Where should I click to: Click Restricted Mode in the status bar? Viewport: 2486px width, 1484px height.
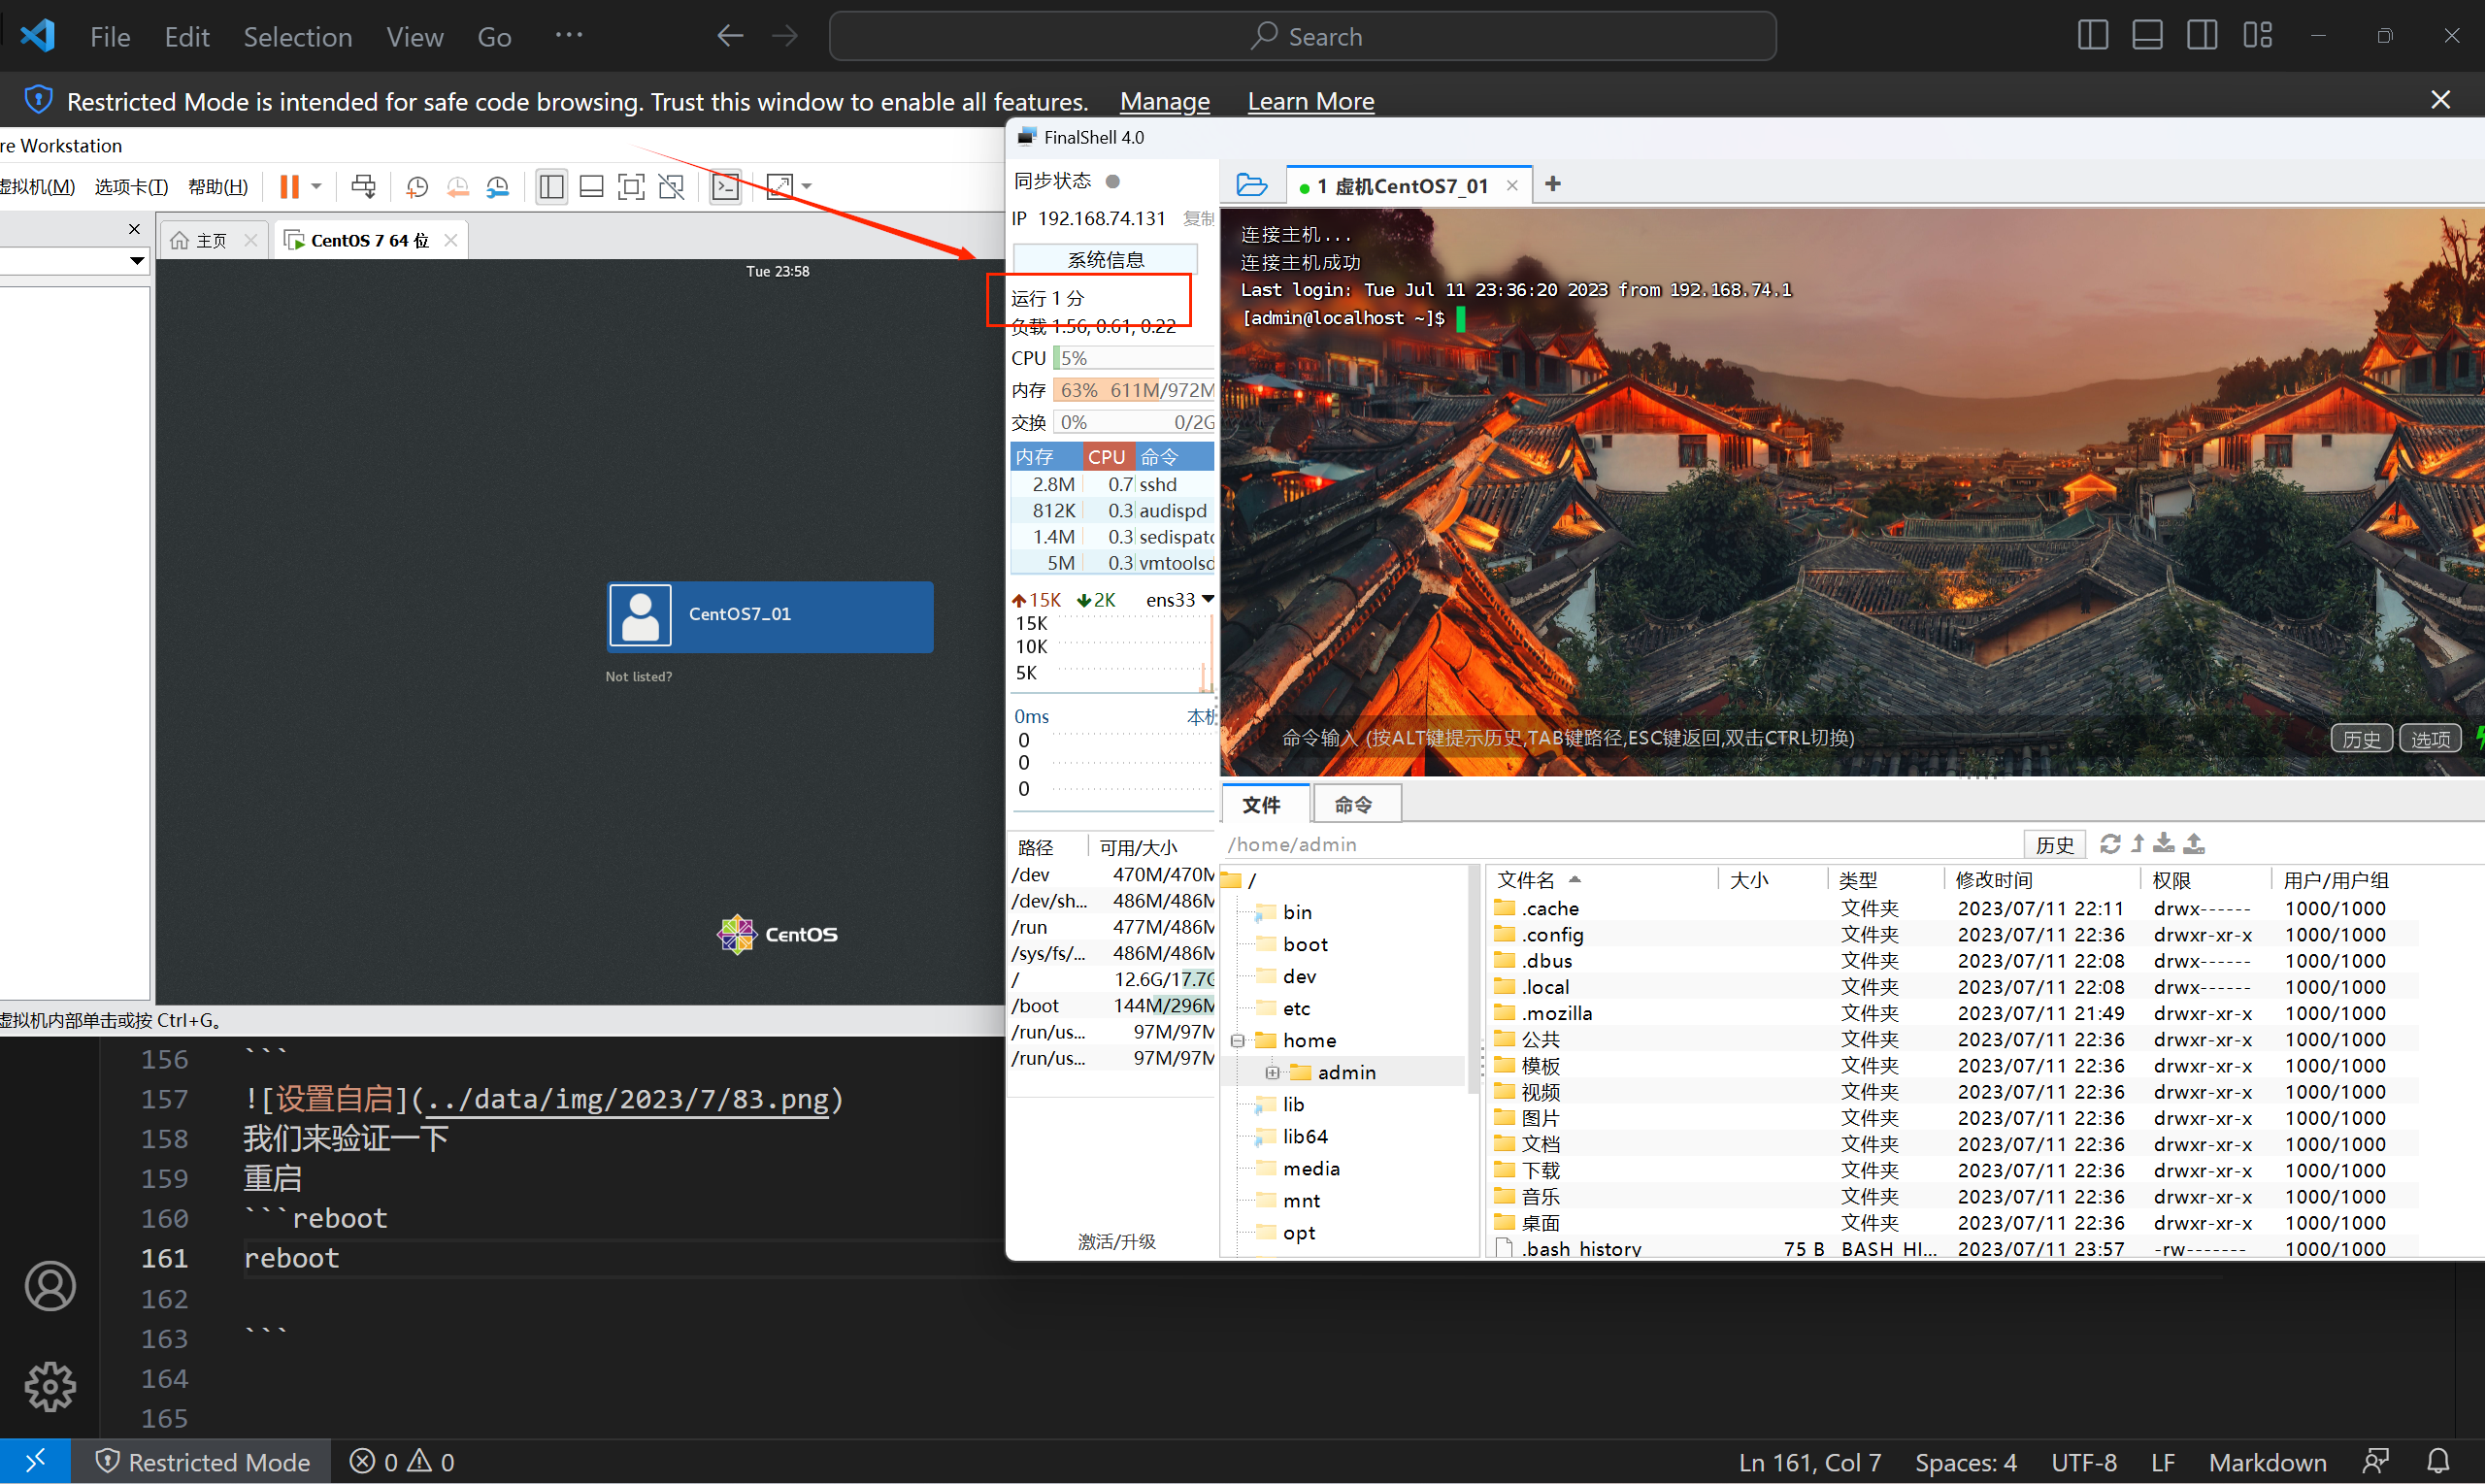coord(202,1462)
